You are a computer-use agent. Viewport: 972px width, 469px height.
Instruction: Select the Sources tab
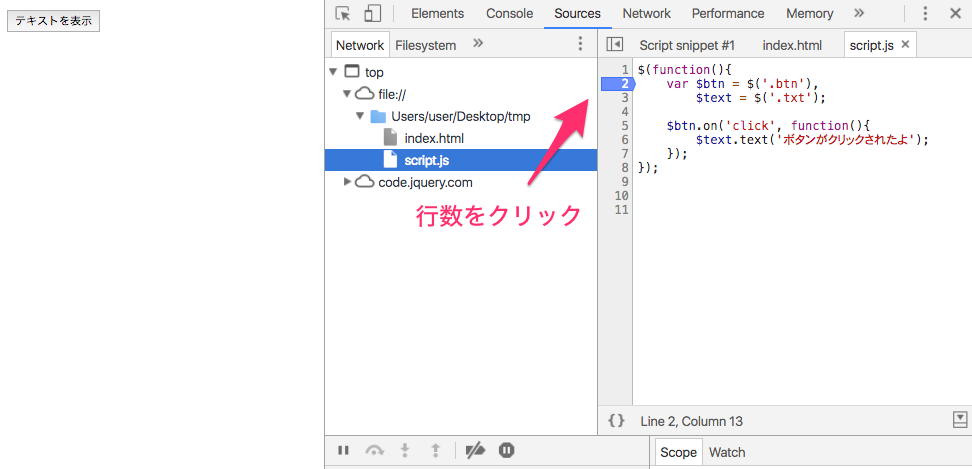(577, 14)
